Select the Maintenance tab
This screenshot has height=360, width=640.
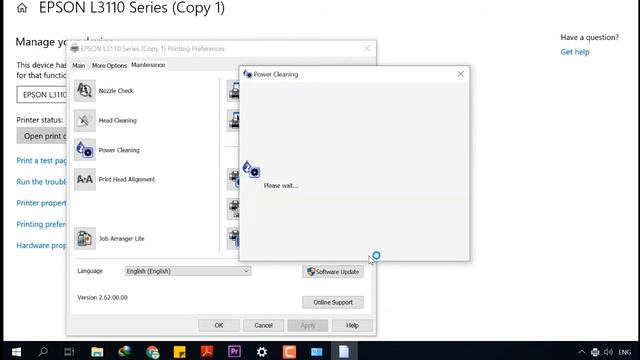click(148, 65)
